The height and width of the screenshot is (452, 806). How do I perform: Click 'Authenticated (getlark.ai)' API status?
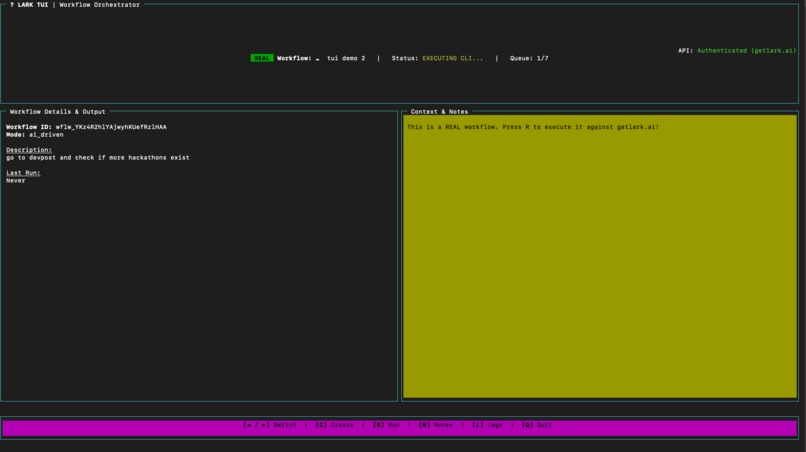click(746, 50)
